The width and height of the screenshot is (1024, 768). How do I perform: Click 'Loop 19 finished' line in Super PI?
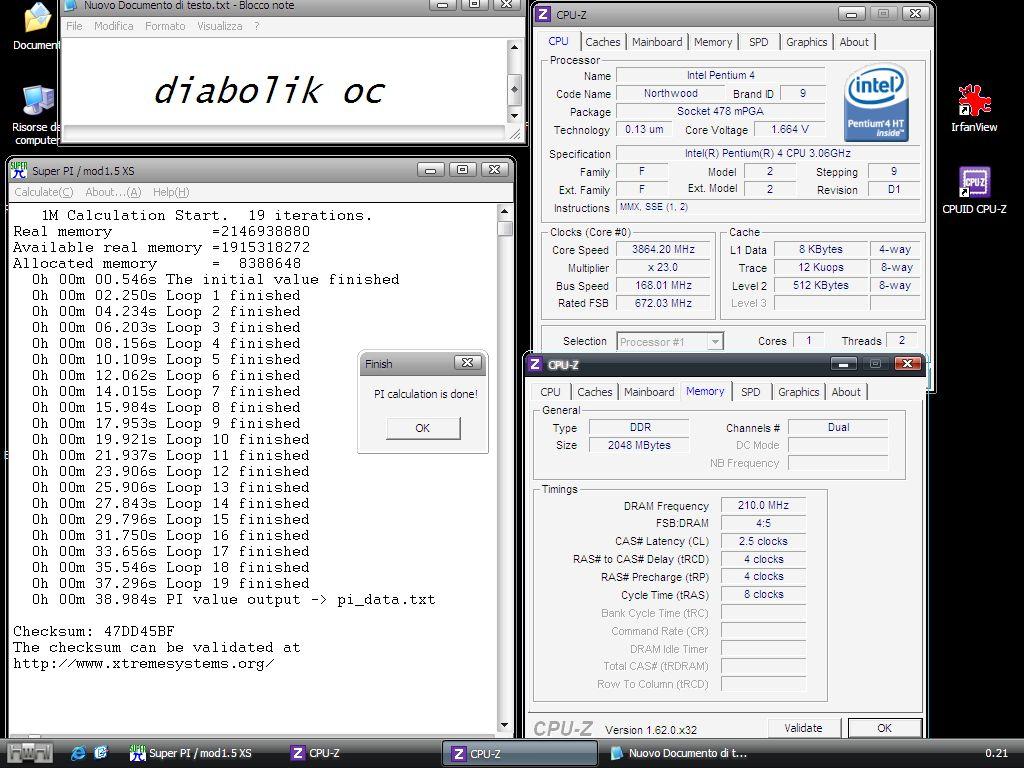pyautogui.click(x=170, y=583)
